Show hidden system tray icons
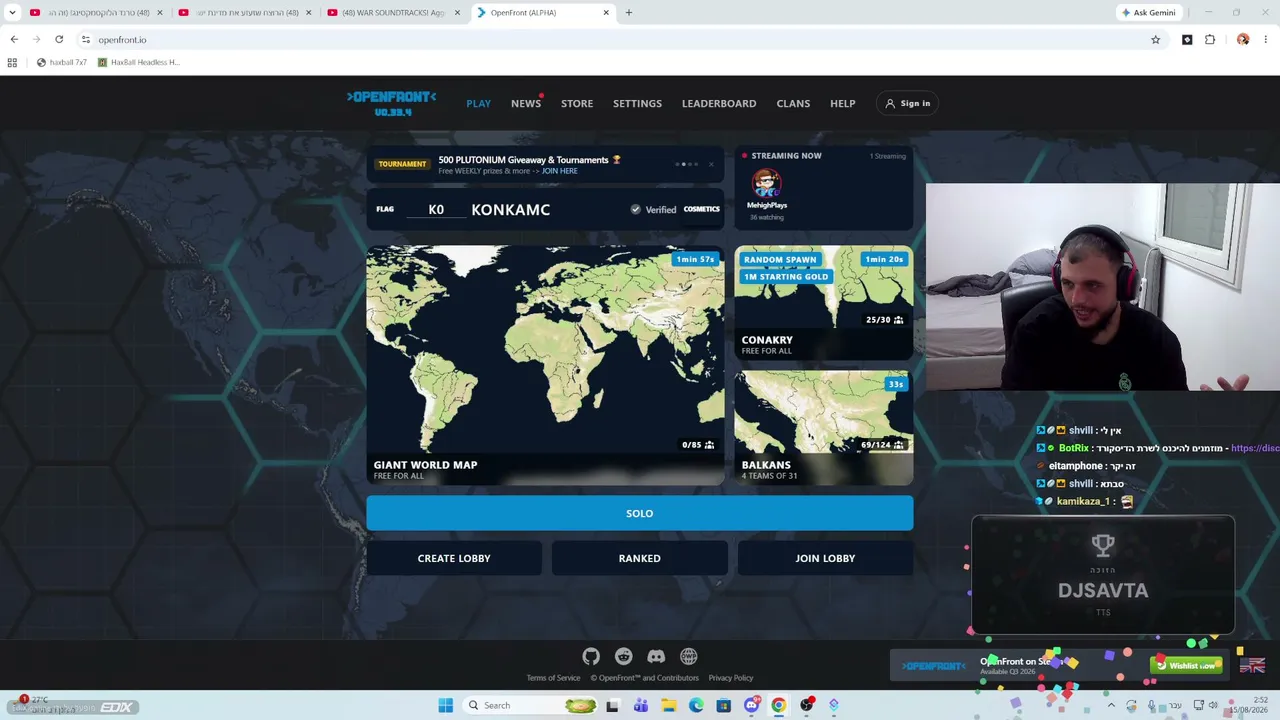1280x720 pixels. point(1110,705)
